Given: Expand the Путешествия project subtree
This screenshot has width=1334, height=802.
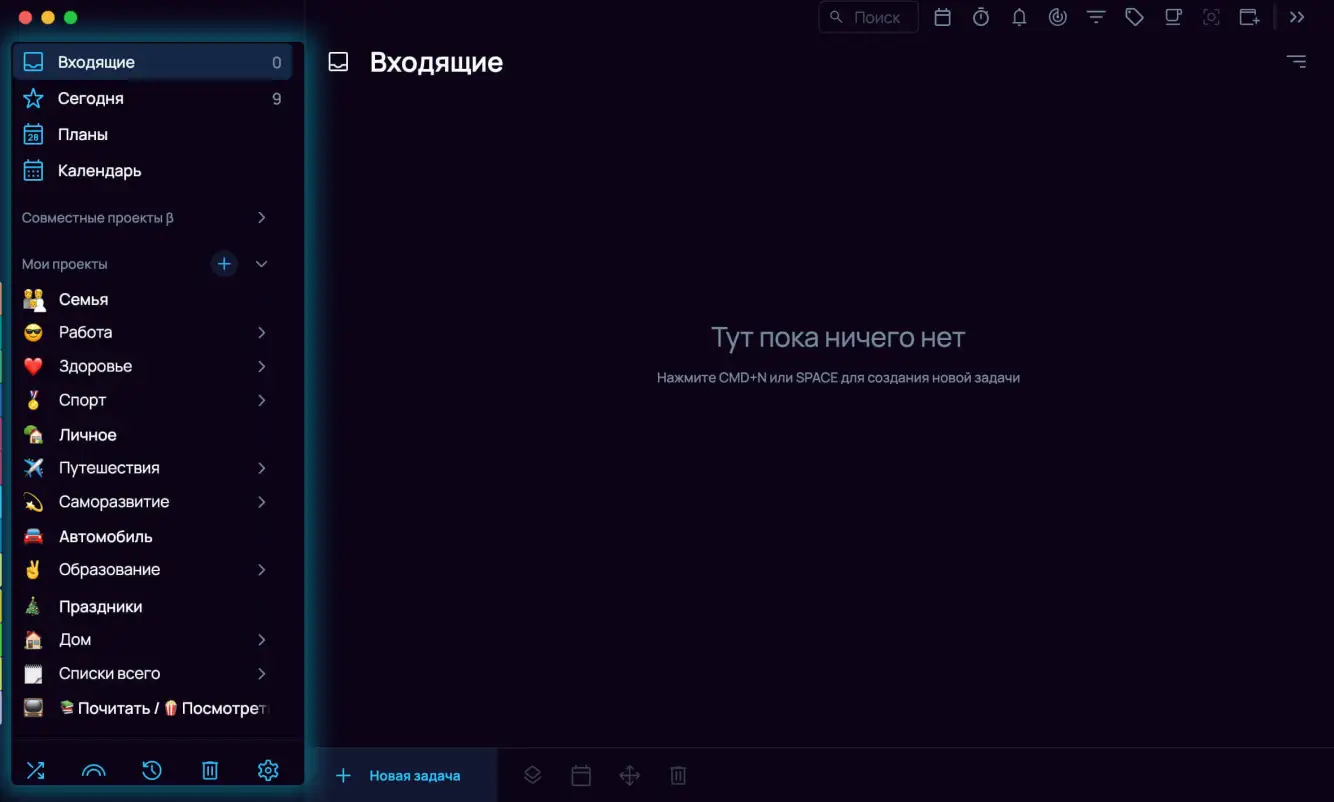Looking at the screenshot, I should coord(261,468).
